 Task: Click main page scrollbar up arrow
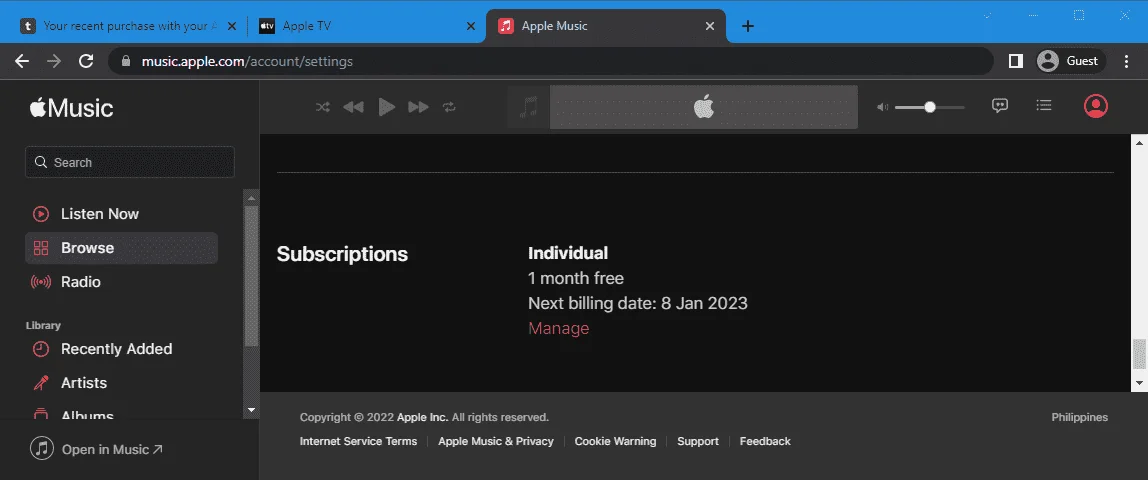click(x=1138, y=141)
